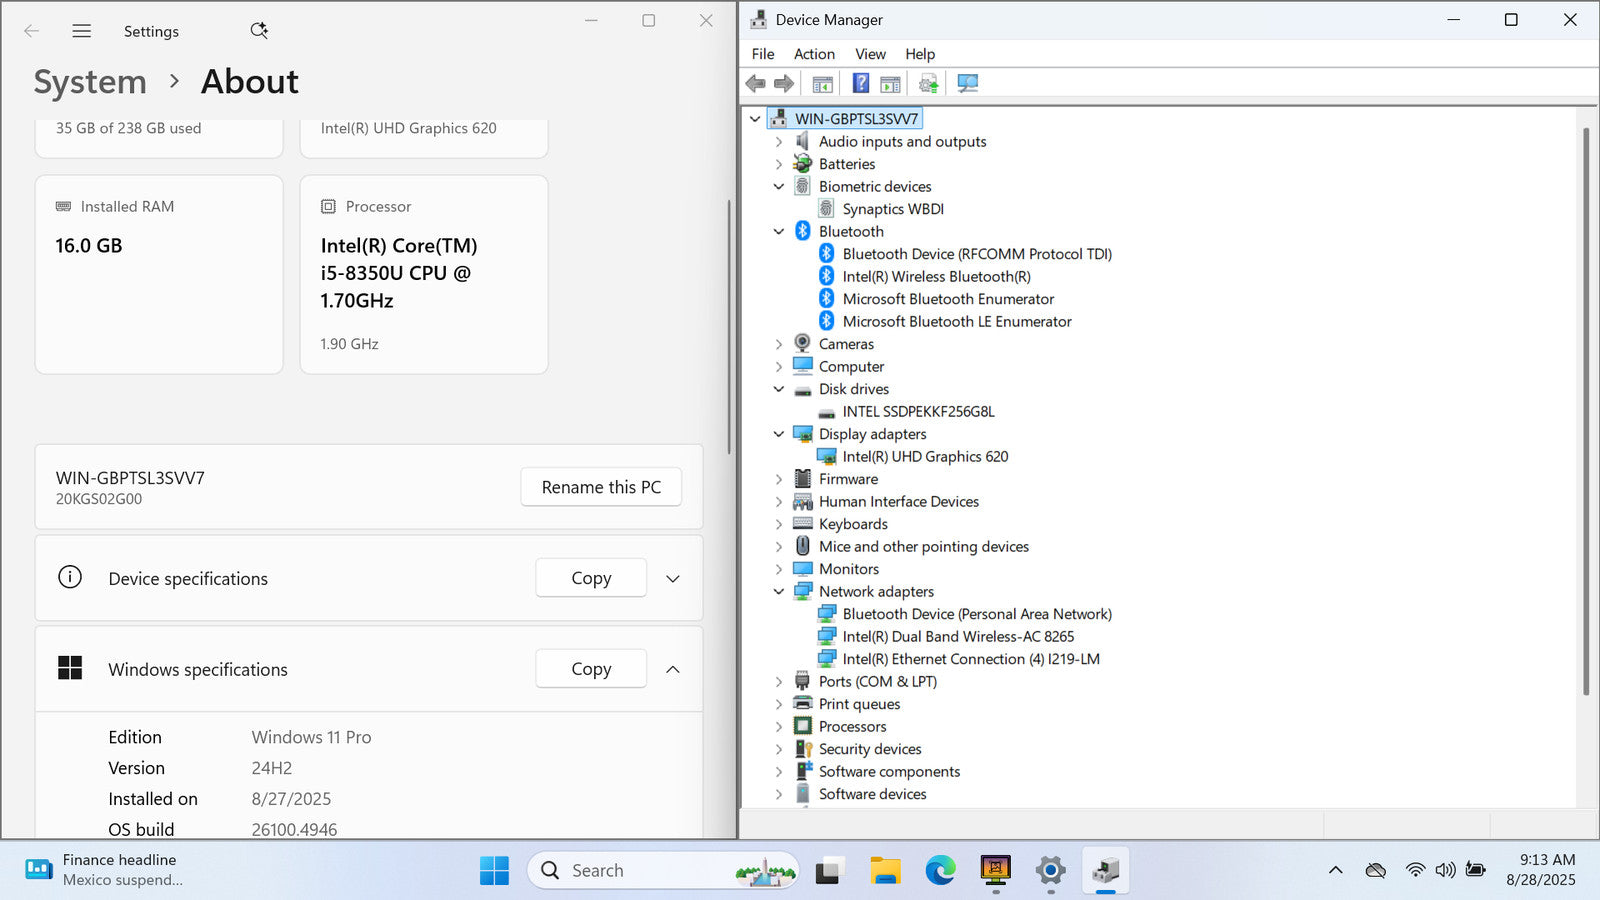The image size is (1600, 900).
Task: Select Microsoft Bluetooth LE Enumerator entry
Action: point(957,321)
